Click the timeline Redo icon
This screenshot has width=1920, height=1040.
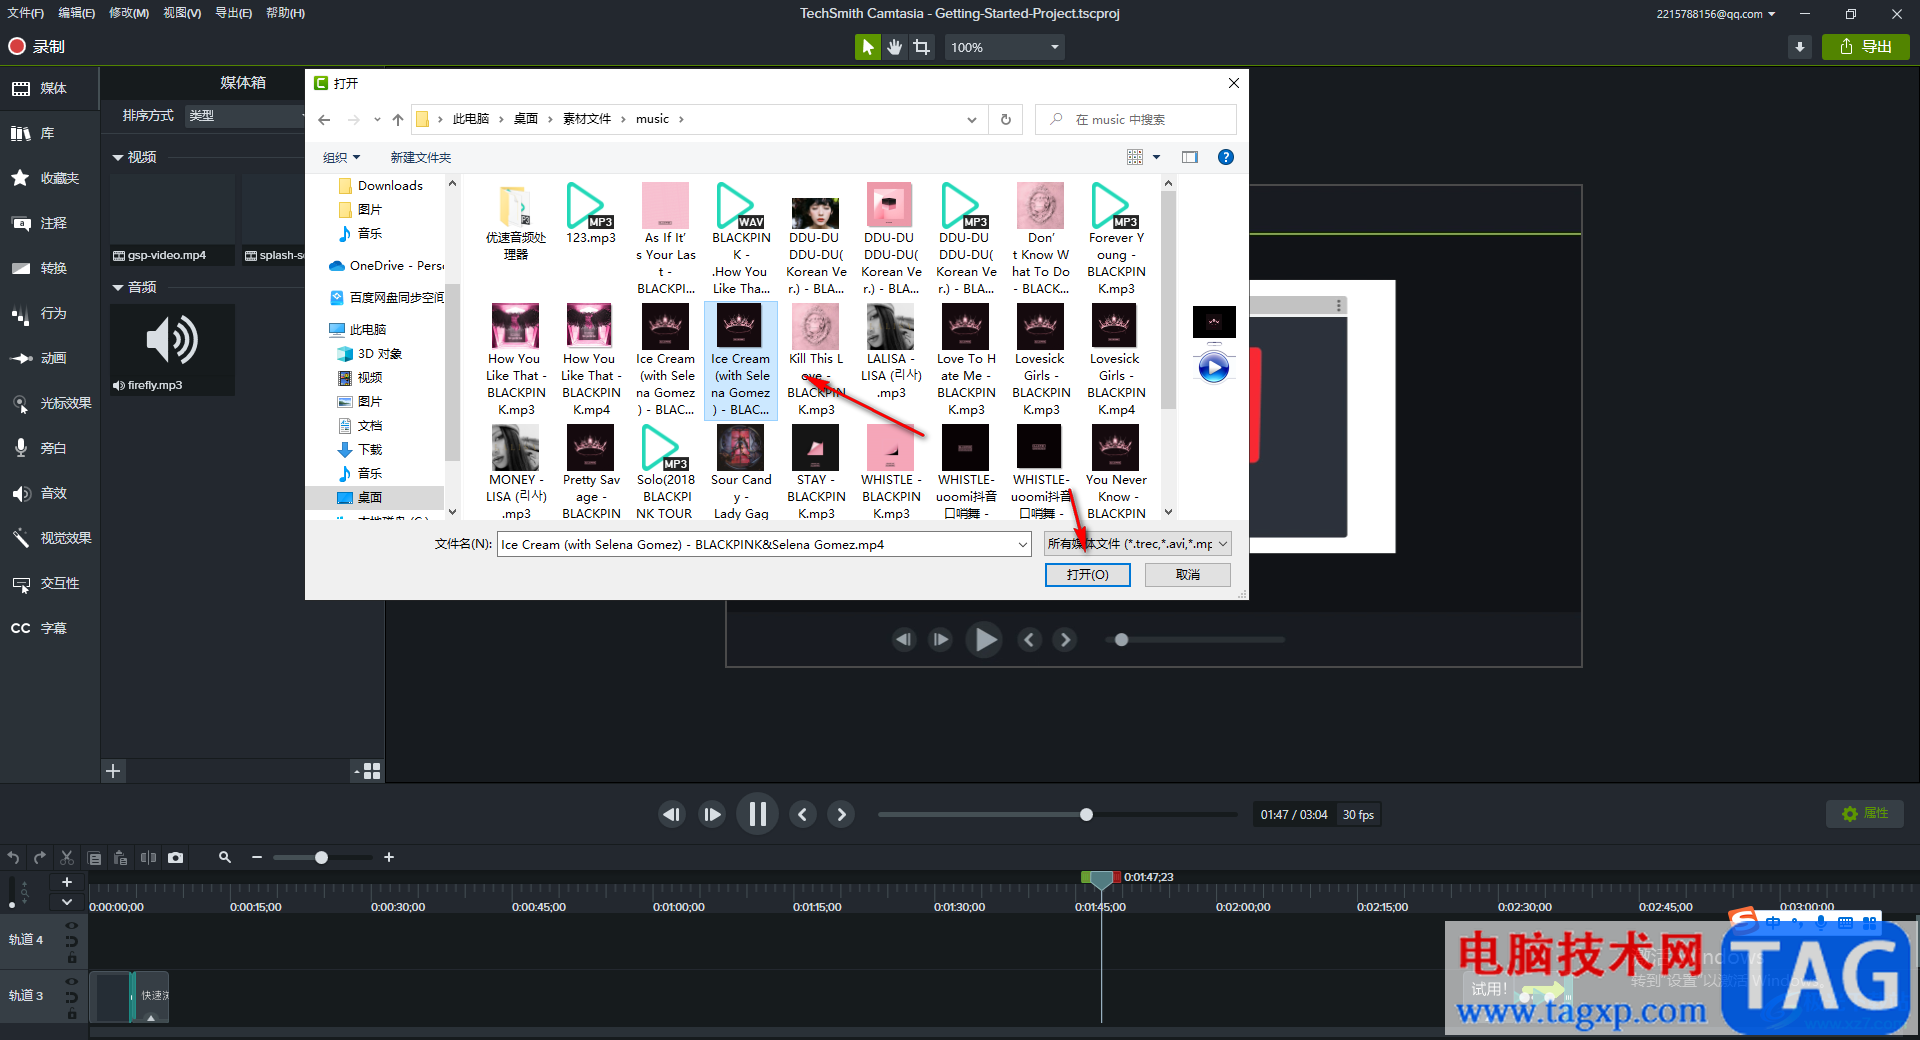pos(40,857)
